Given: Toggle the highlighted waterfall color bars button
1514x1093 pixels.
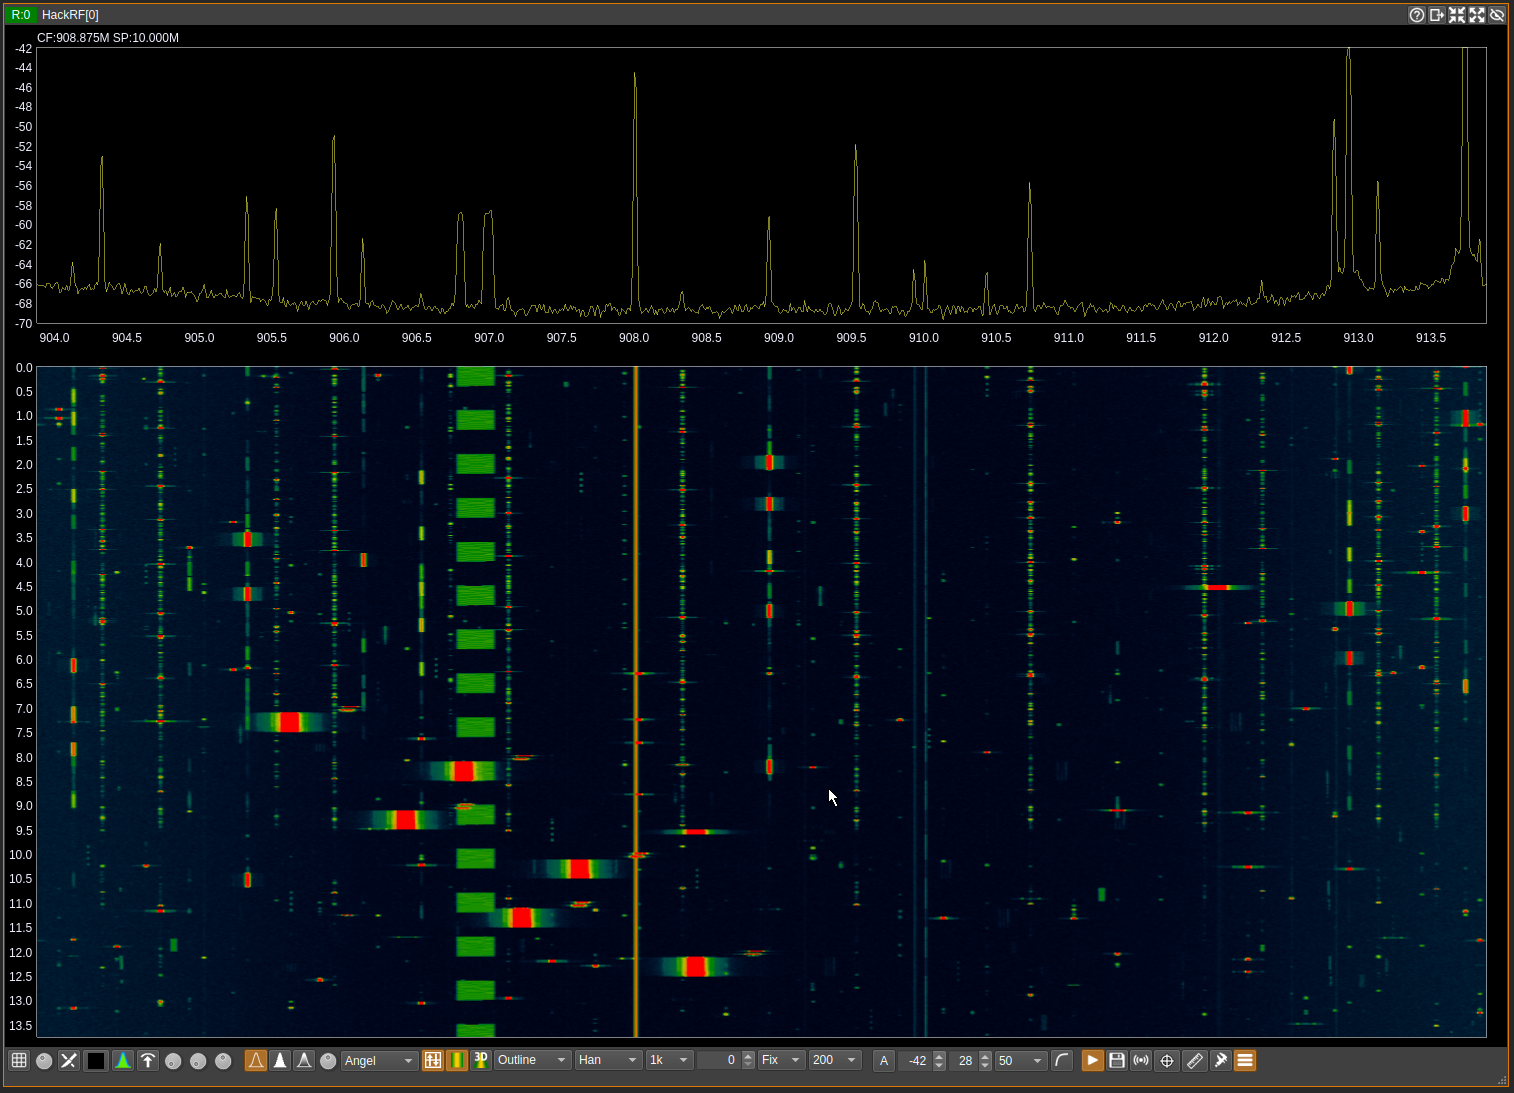Looking at the screenshot, I should (457, 1060).
